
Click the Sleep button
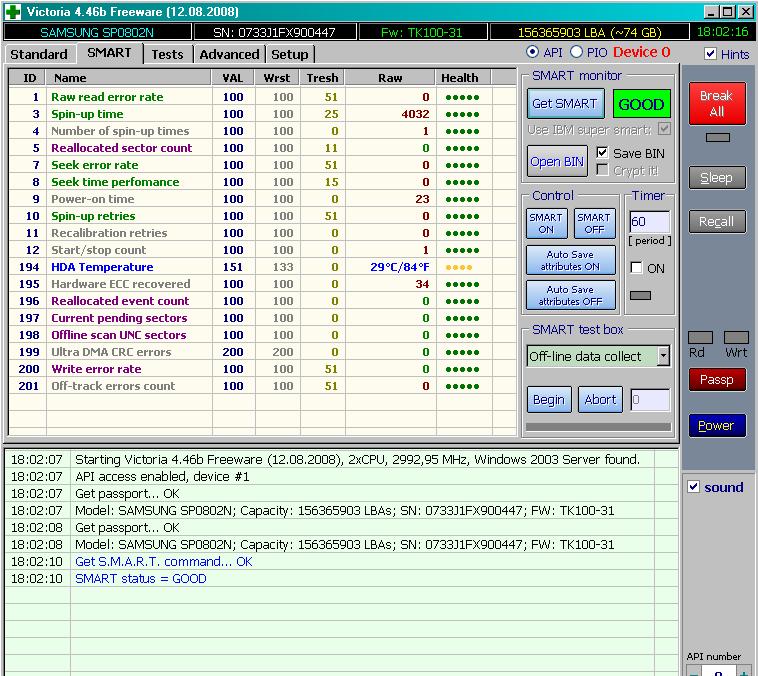pos(717,177)
